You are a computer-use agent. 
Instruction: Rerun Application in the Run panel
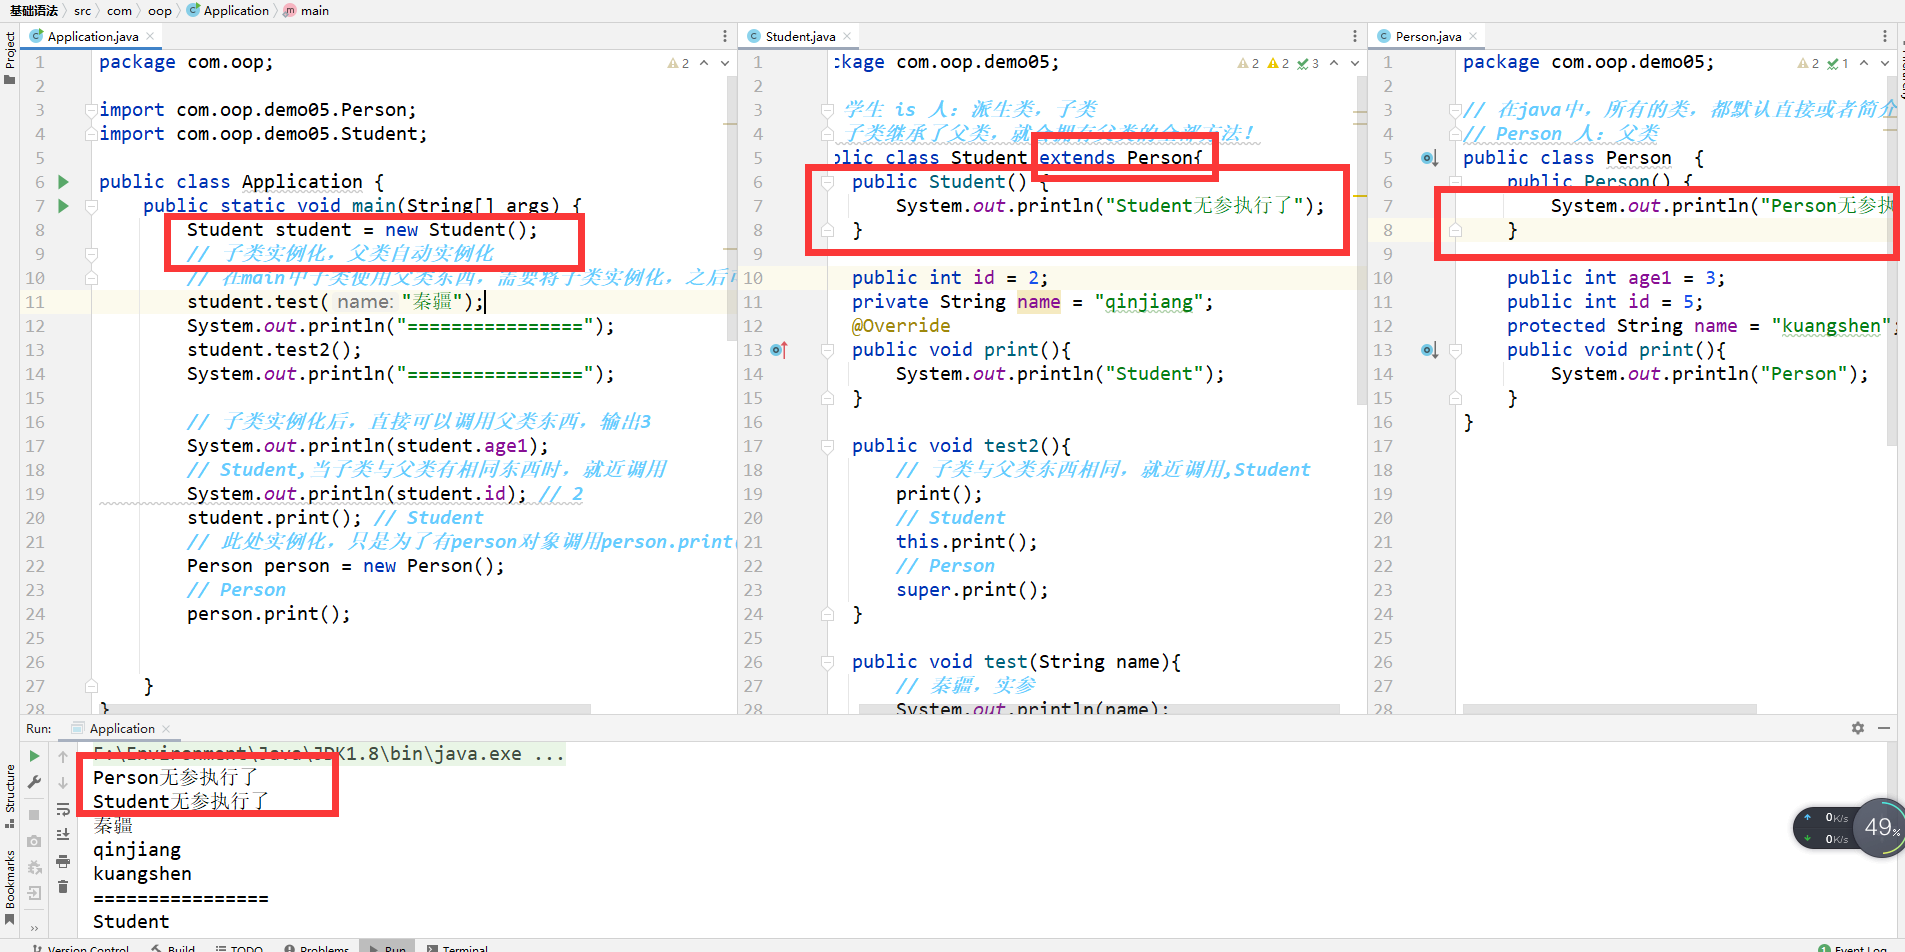click(34, 757)
